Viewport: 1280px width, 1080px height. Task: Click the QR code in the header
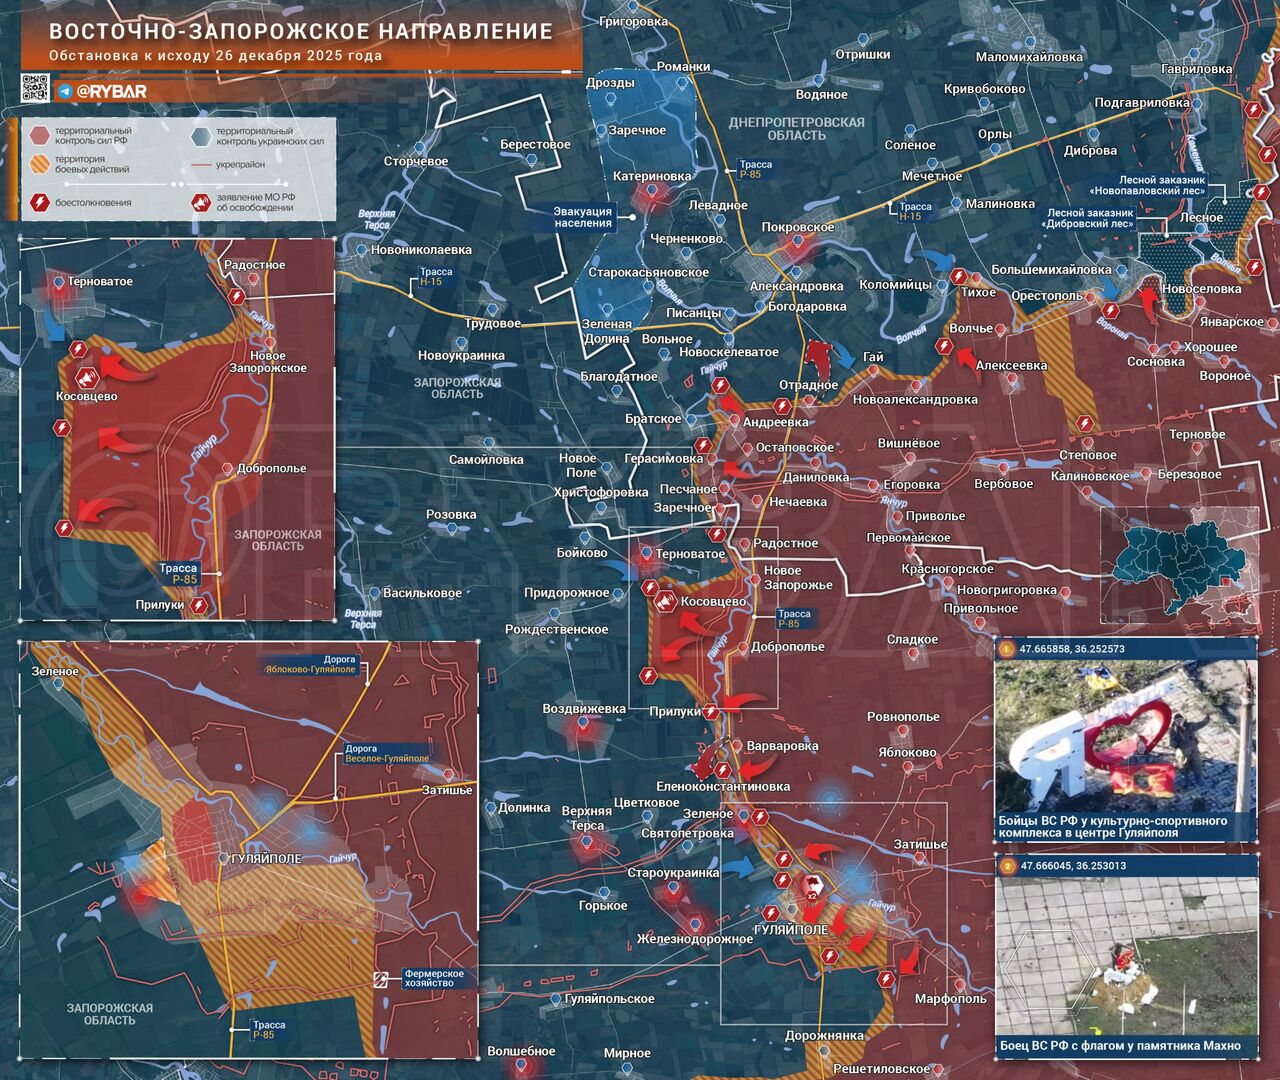35,88
